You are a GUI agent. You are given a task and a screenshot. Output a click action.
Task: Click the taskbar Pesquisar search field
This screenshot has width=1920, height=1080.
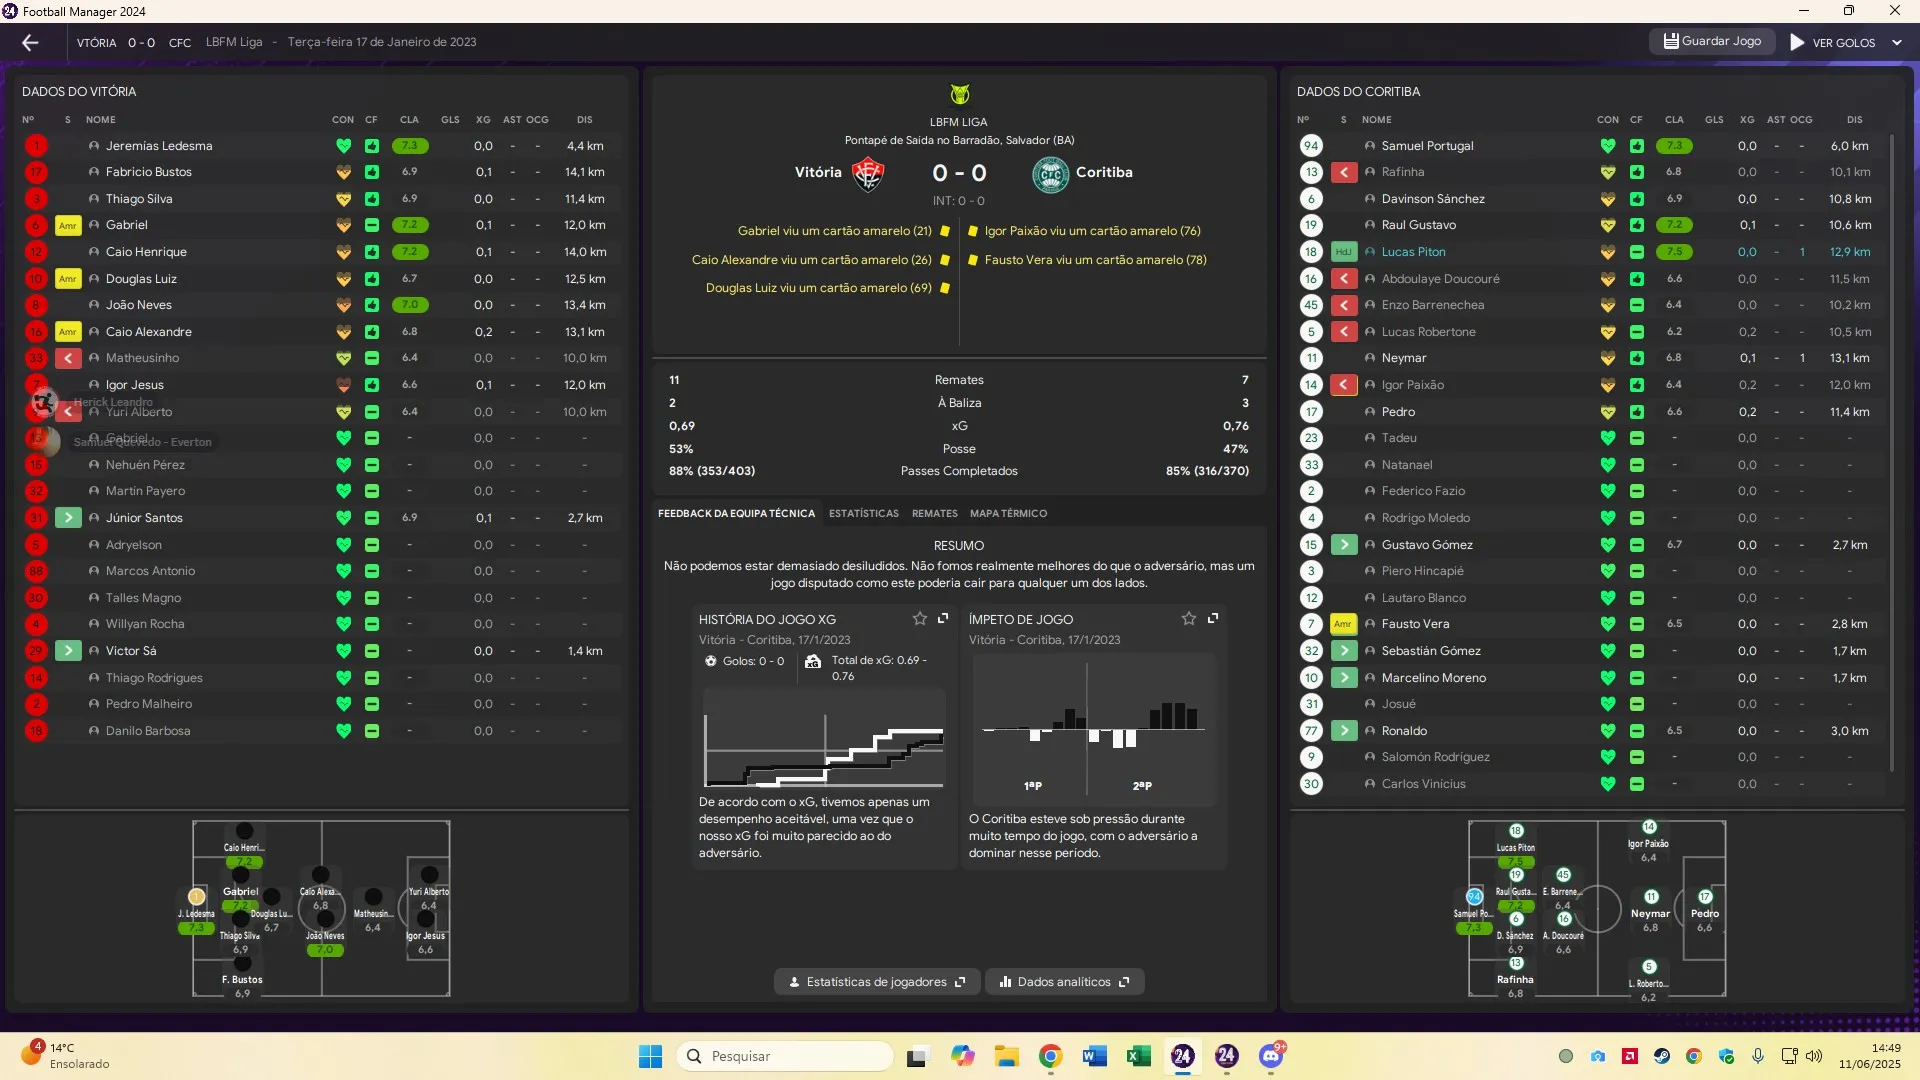tap(785, 1056)
